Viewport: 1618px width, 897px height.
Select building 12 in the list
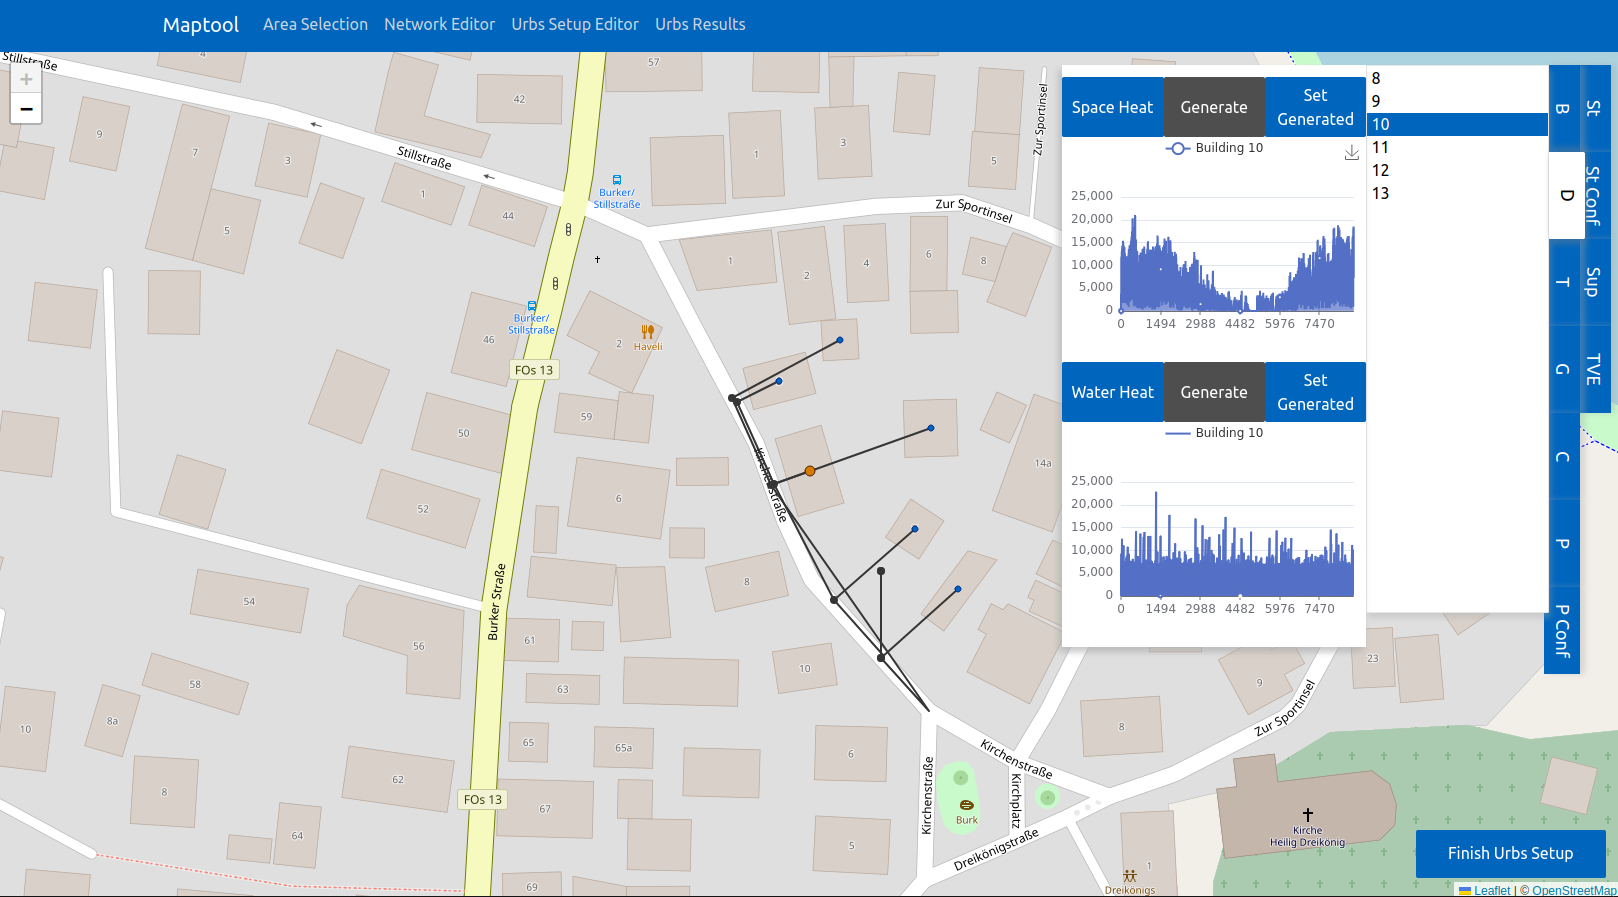[1457, 170]
